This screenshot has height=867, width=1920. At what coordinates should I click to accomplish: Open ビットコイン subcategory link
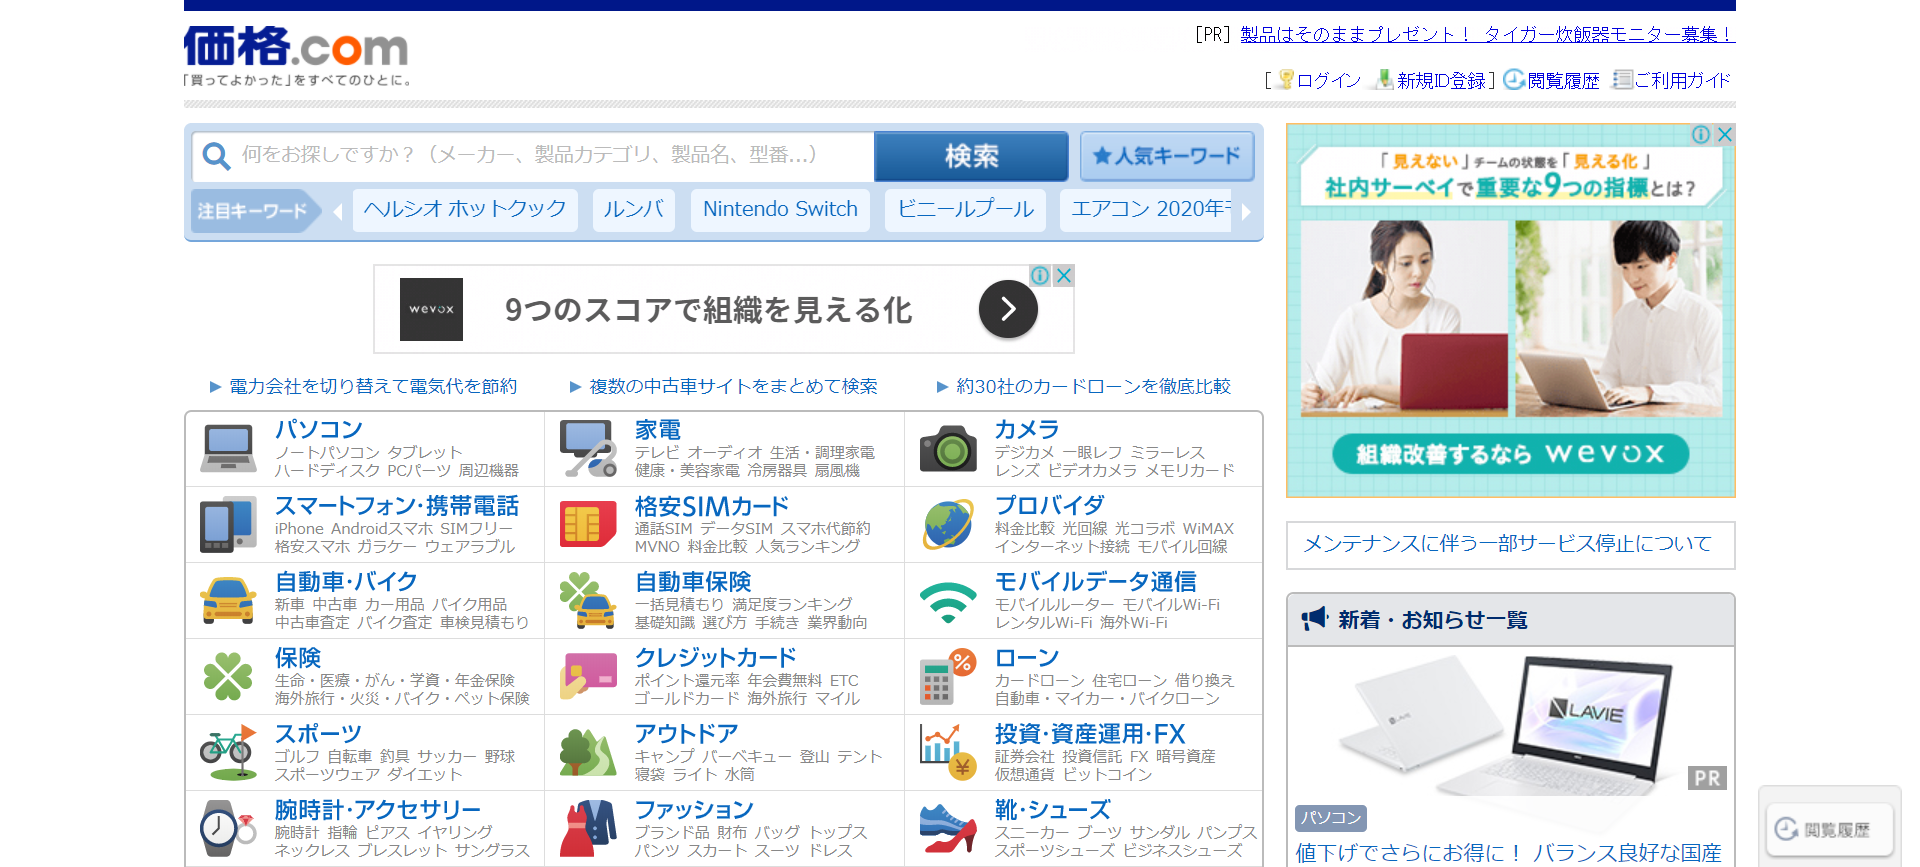coord(1107,775)
